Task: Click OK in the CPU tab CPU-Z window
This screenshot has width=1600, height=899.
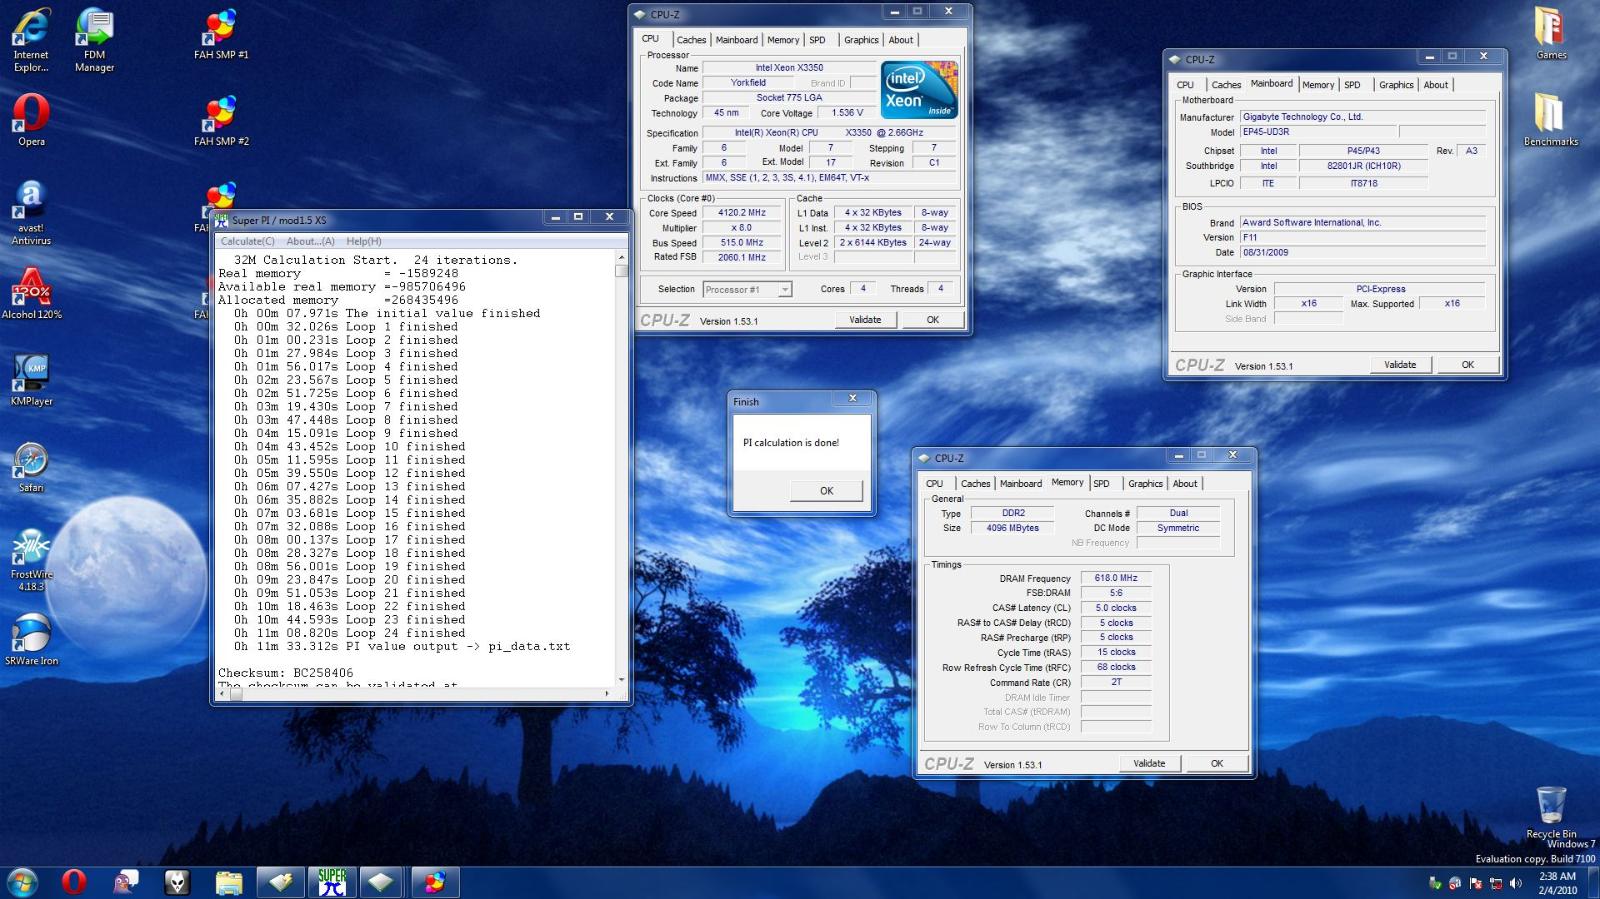Action: pyautogui.click(x=932, y=320)
